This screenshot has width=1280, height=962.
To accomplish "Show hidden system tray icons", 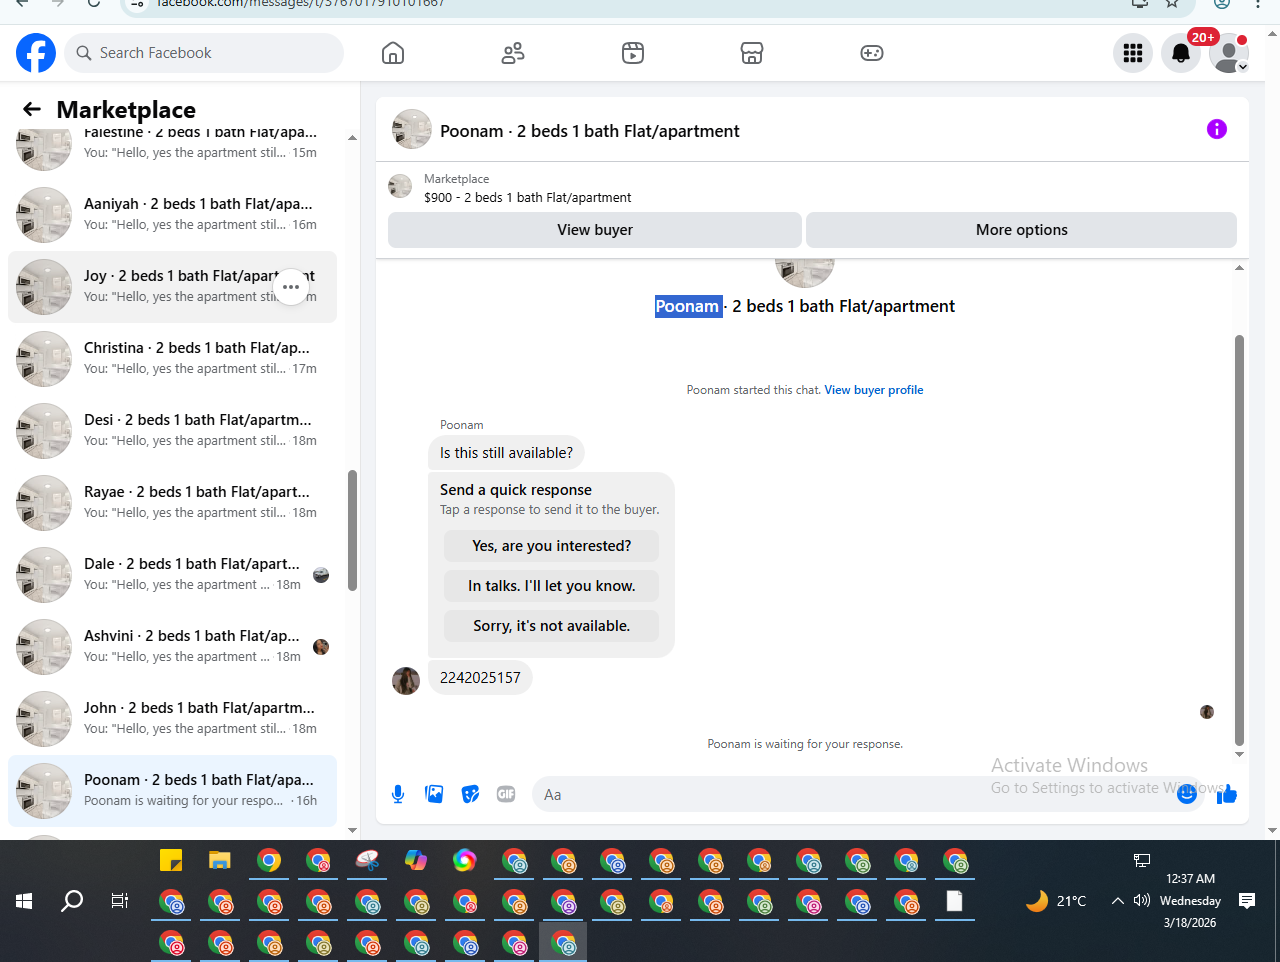I will pos(1117,901).
